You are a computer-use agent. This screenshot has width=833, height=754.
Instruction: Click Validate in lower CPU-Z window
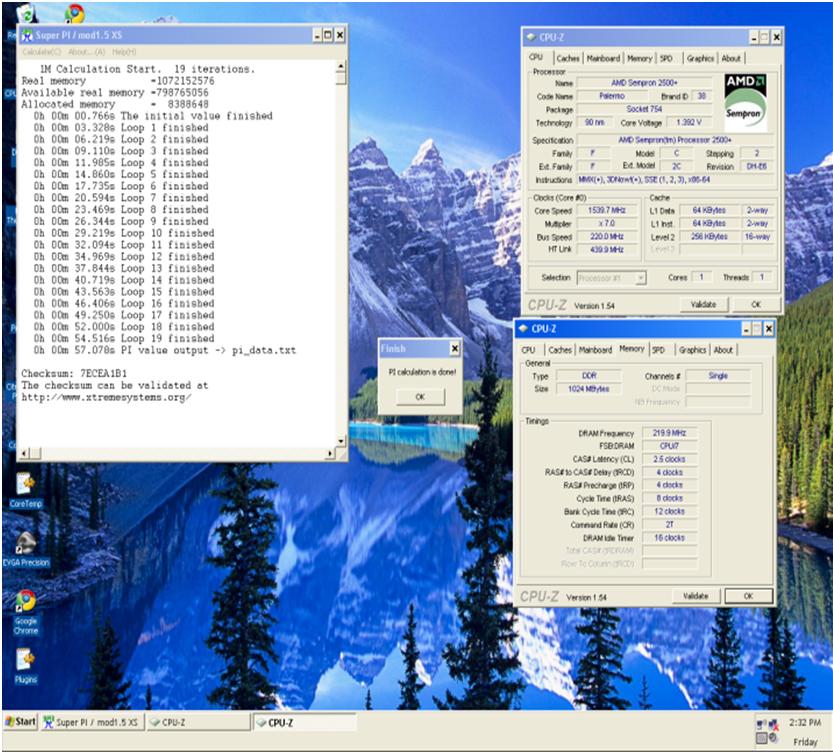pyautogui.click(x=695, y=596)
